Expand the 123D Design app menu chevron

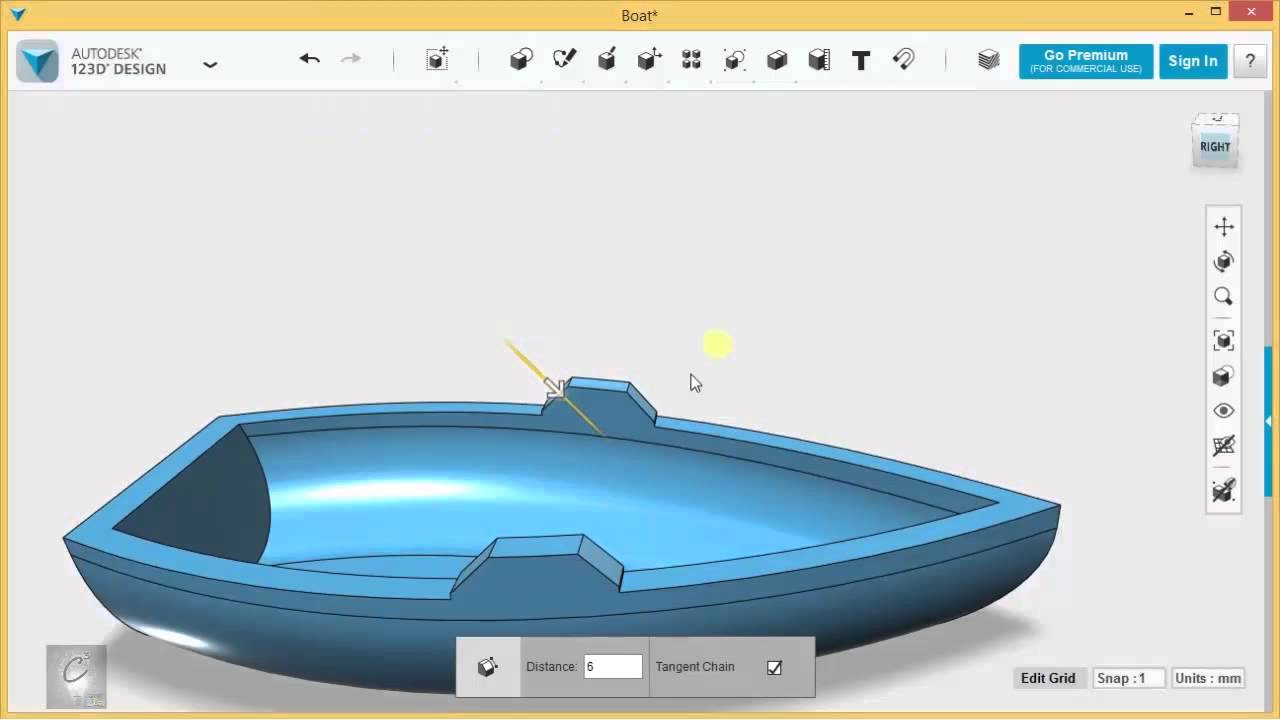(210, 63)
